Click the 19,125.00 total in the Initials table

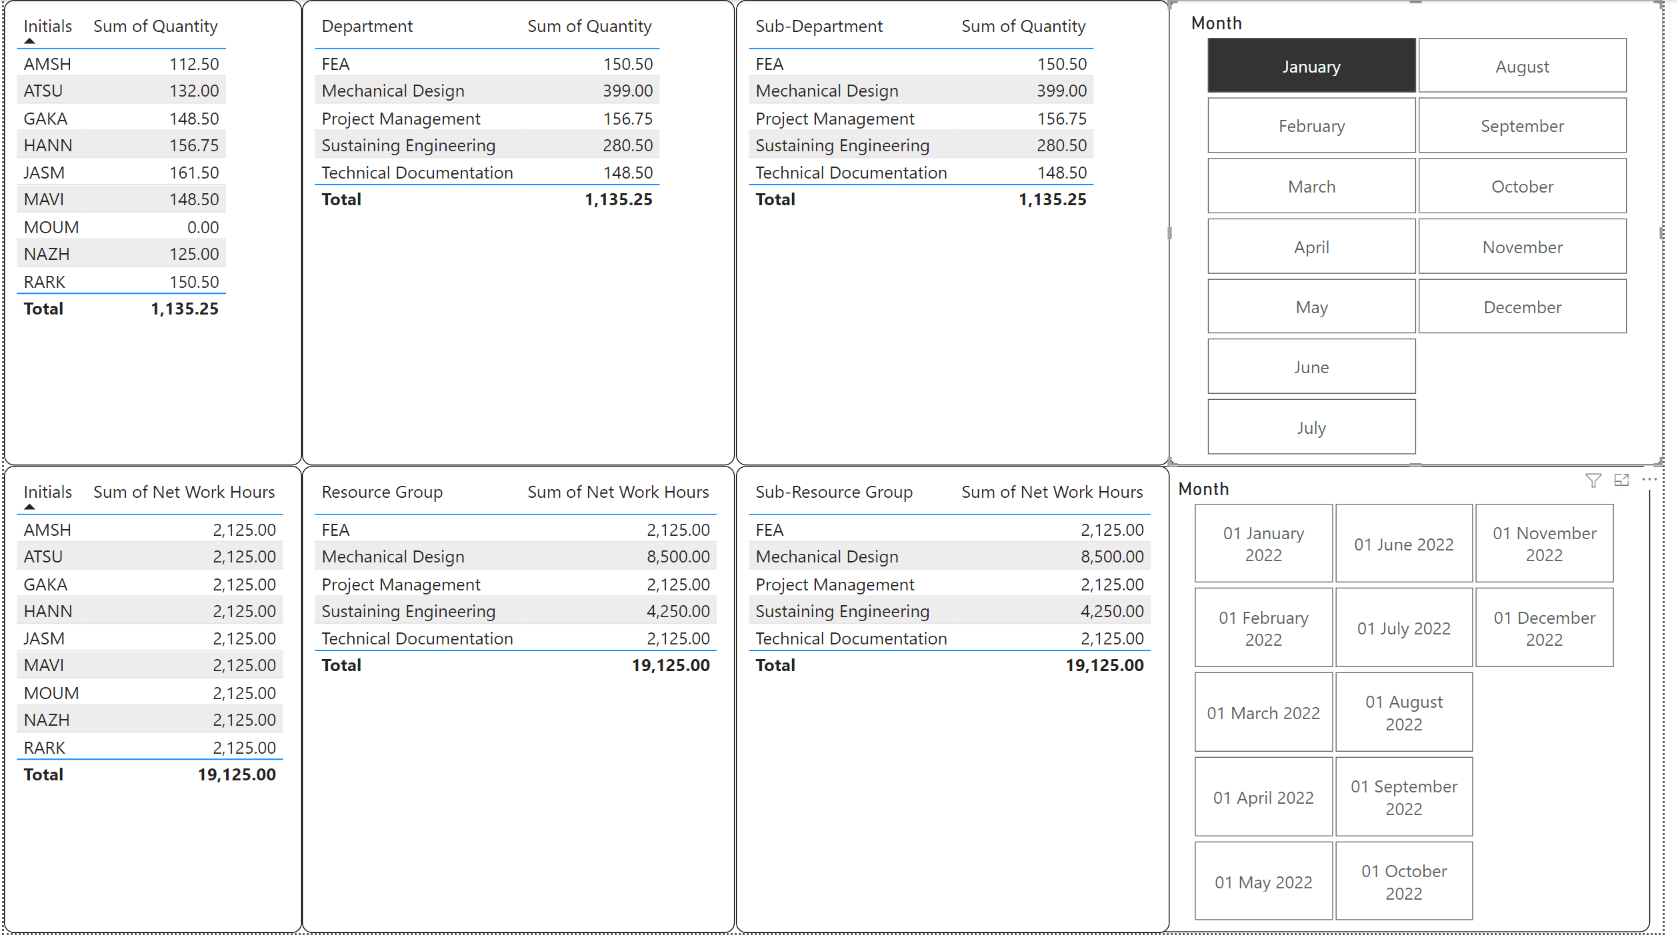click(237, 774)
